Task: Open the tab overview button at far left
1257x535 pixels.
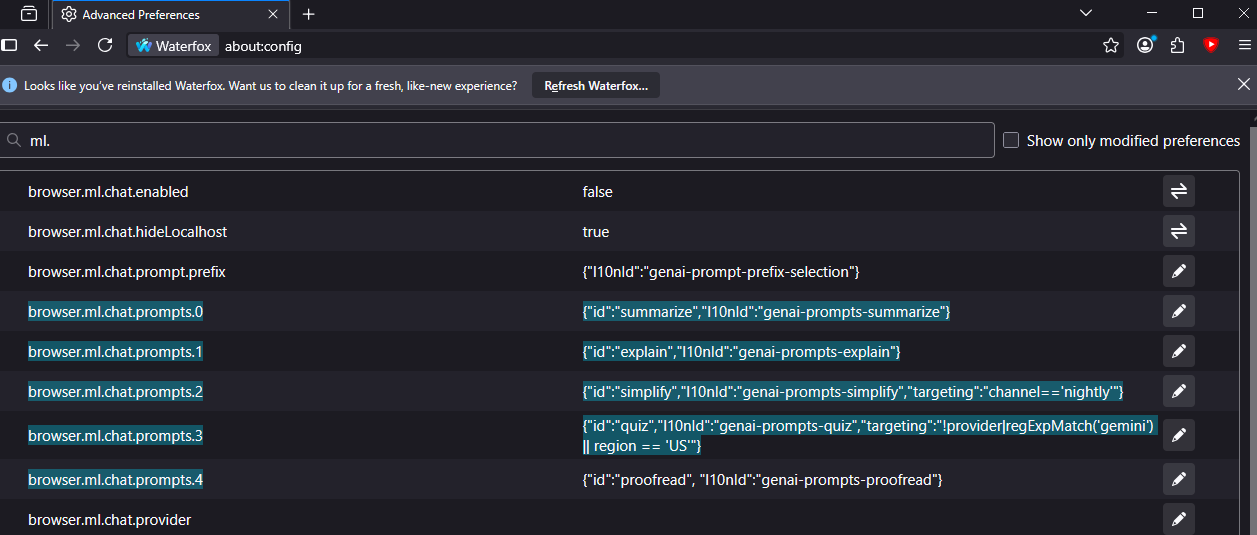Action: [28, 14]
